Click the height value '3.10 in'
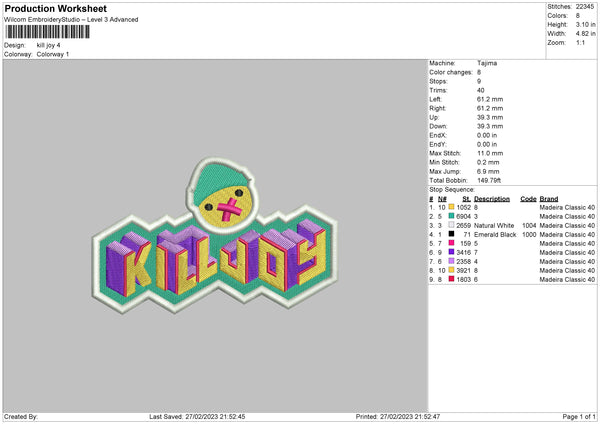Screen dimensions: 600x424 [x=585, y=24]
